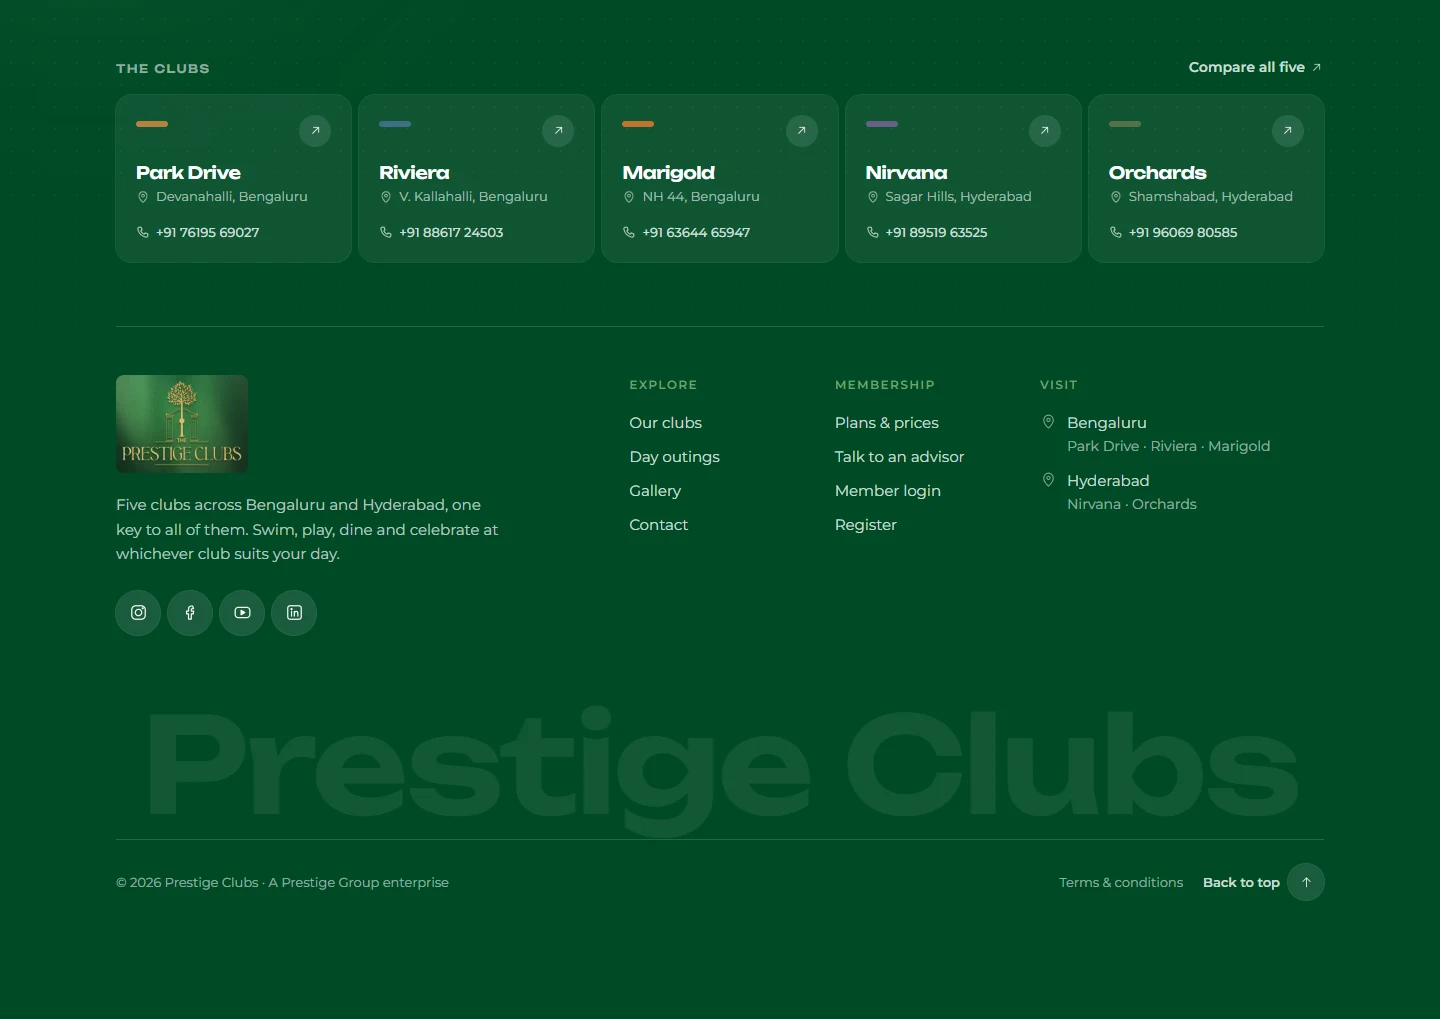Open the Marigold card arrow icon

pos(802,131)
